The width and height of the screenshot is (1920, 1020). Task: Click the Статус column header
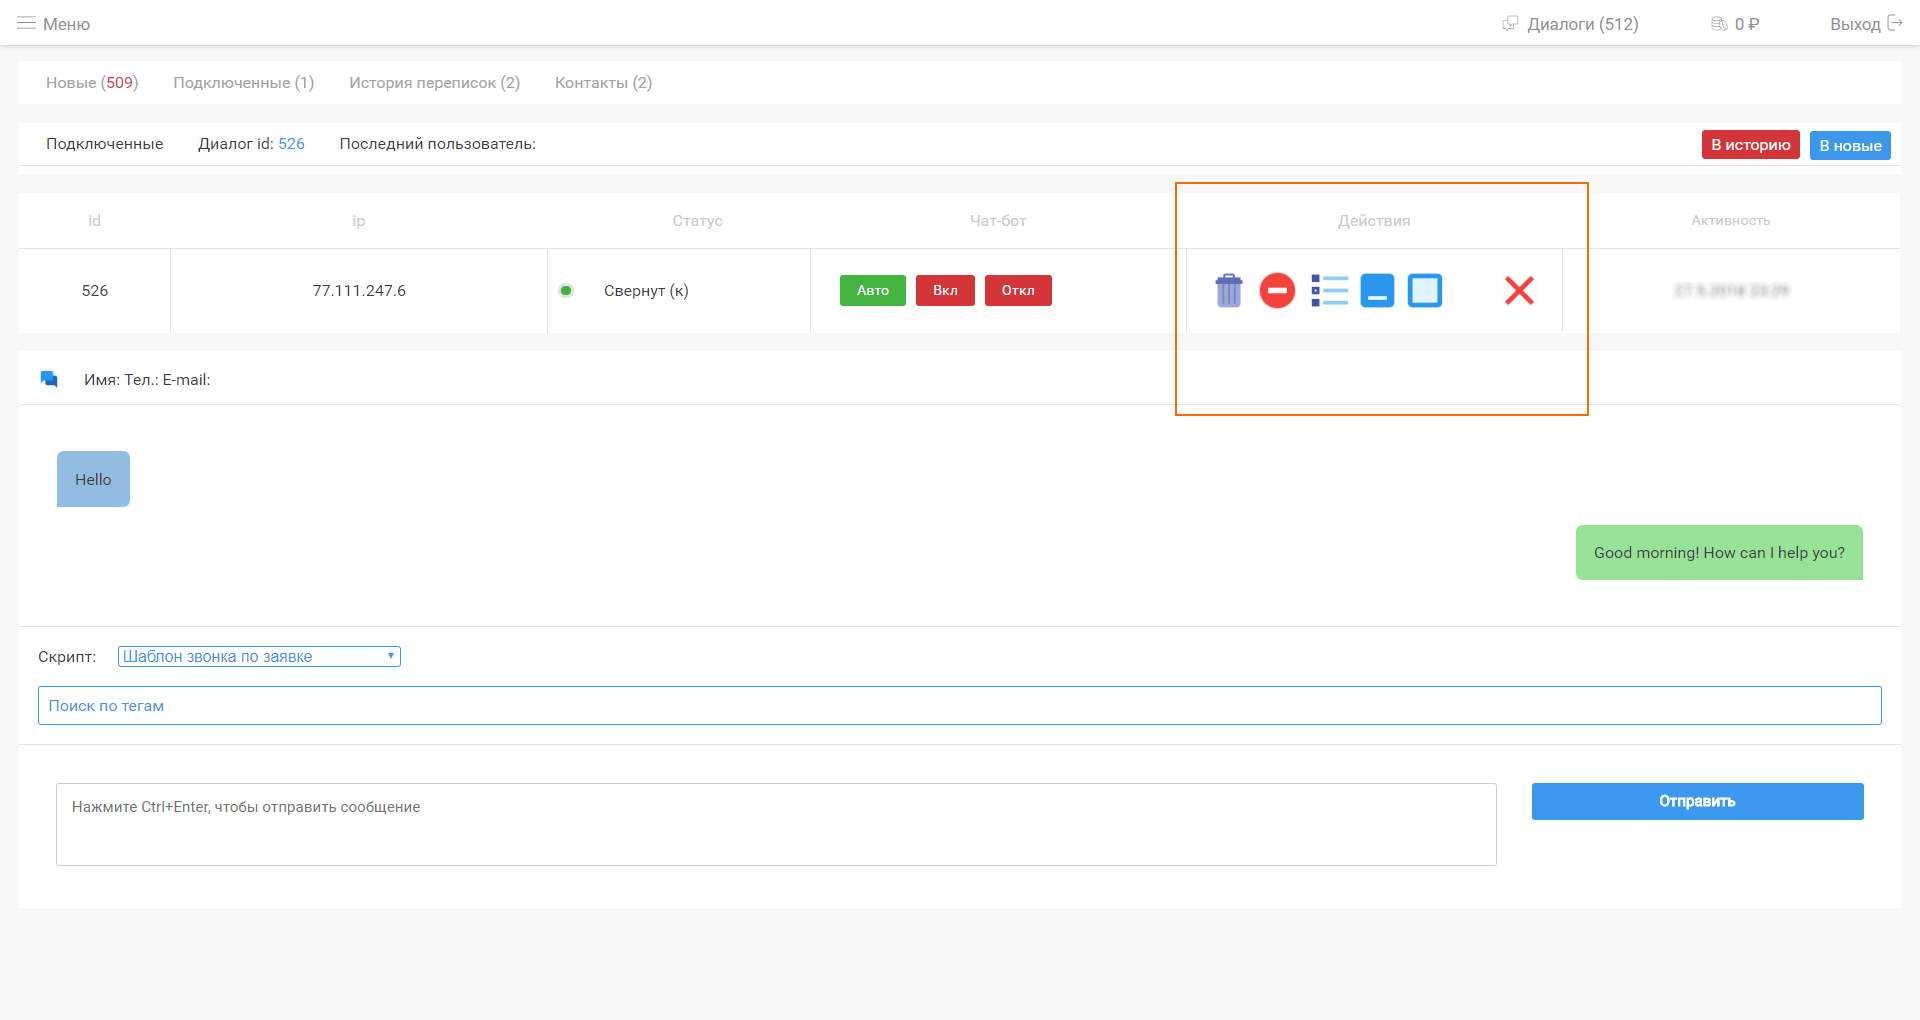(697, 220)
